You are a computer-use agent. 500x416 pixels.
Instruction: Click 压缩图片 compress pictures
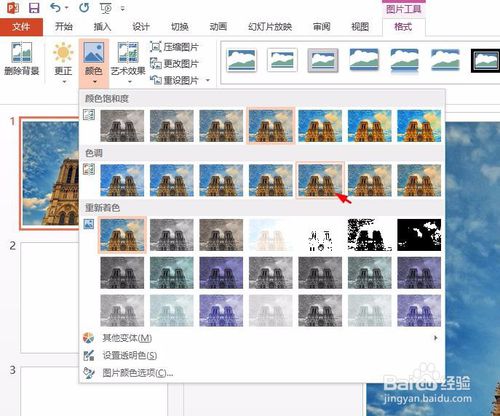click(174, 47)
